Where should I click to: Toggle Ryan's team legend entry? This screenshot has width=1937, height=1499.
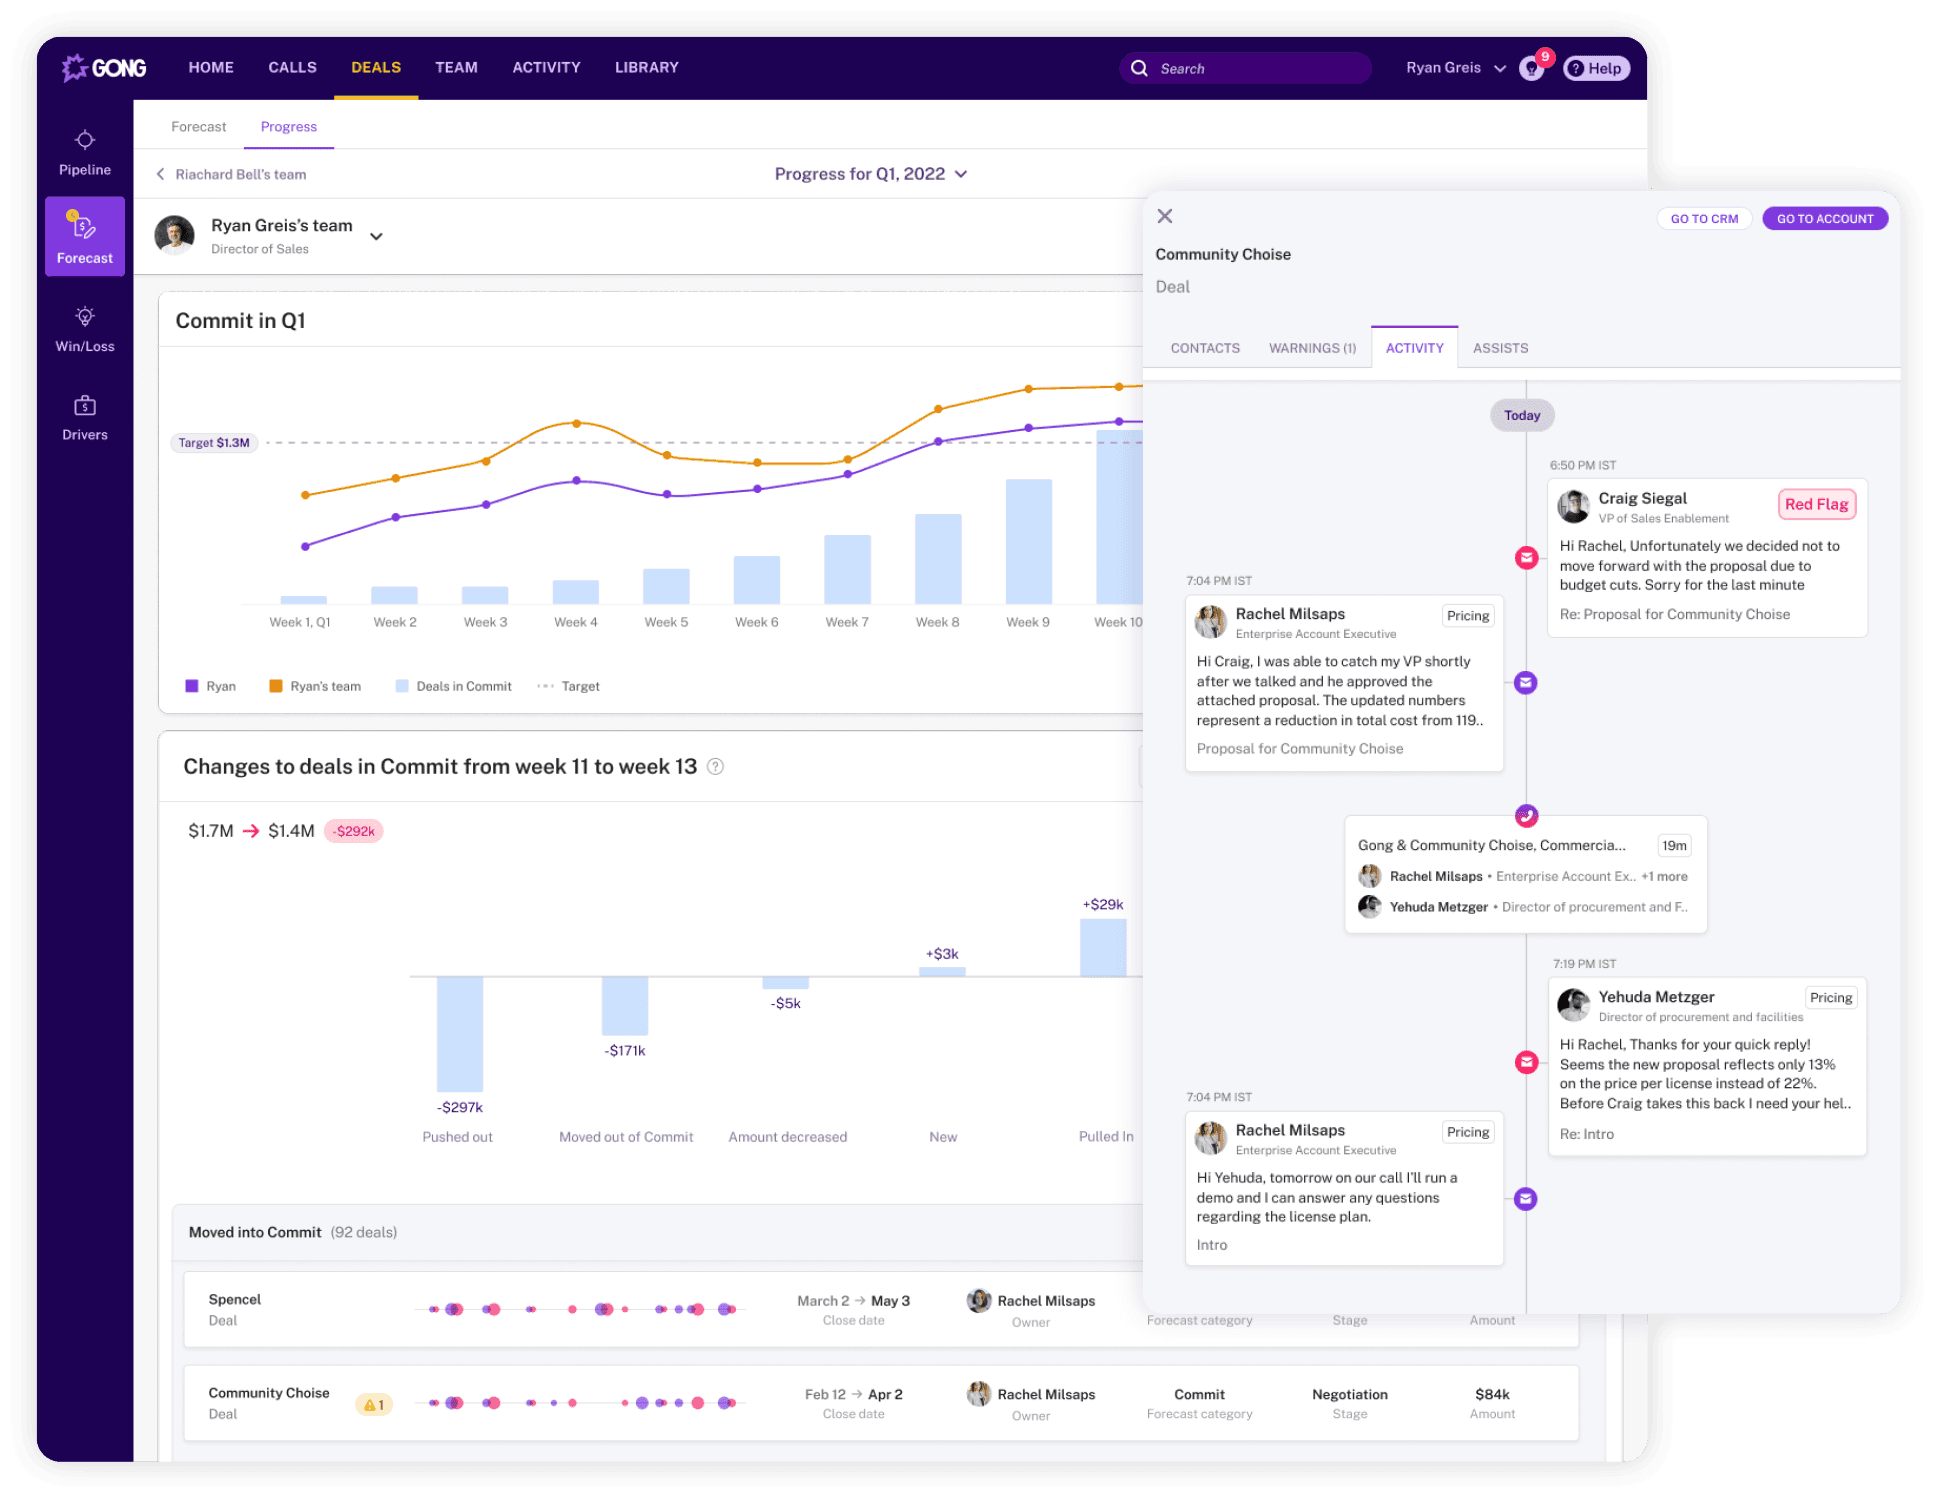pyautogui.click(x=315, y=686)
